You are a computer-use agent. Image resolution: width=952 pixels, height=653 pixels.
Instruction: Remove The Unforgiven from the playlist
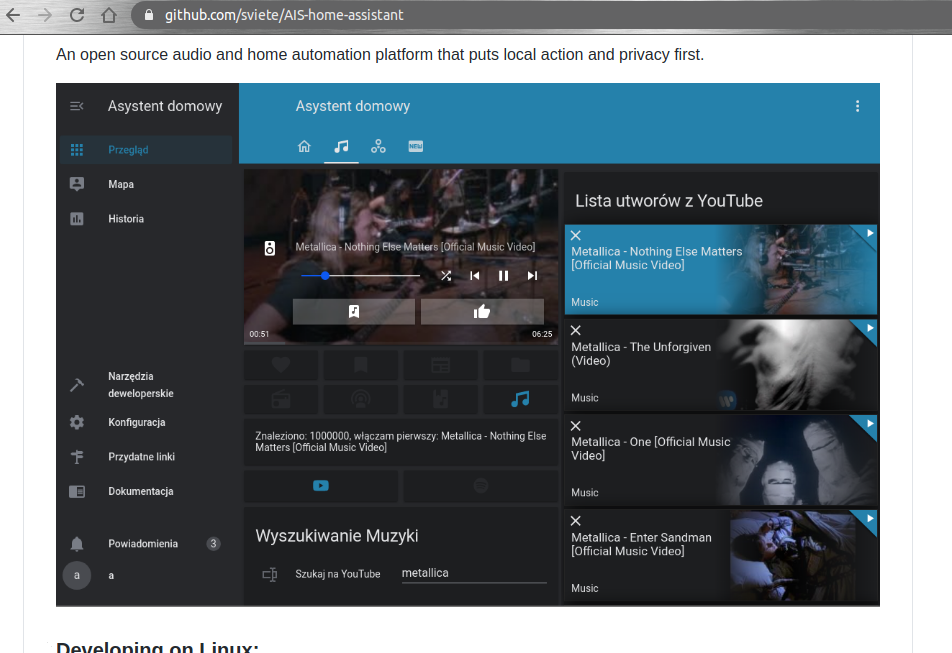coord(576,330)
